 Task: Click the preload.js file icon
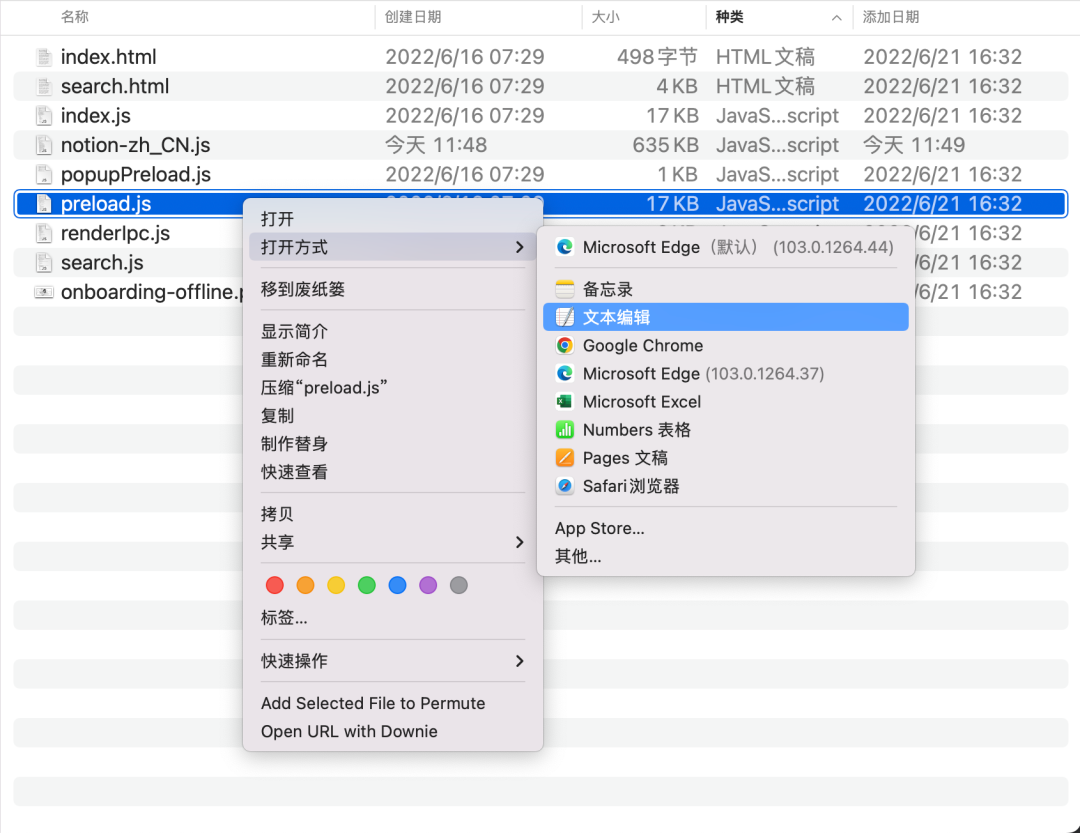point(43,204)
